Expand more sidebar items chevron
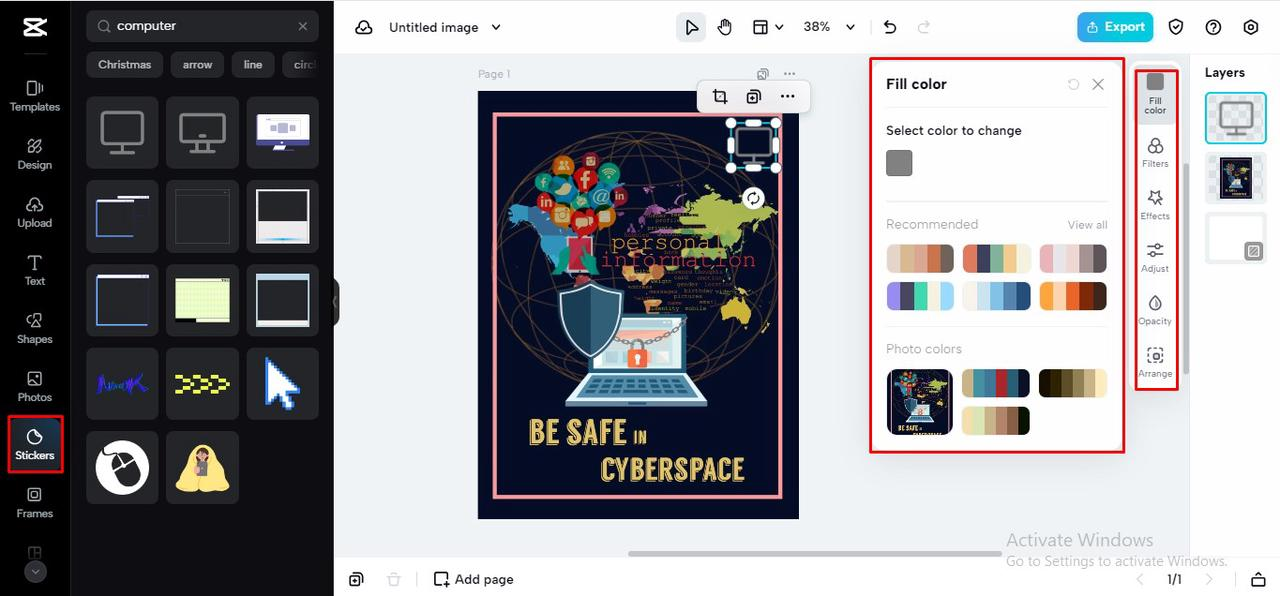 pyautogui.click(x=35, y=572)
